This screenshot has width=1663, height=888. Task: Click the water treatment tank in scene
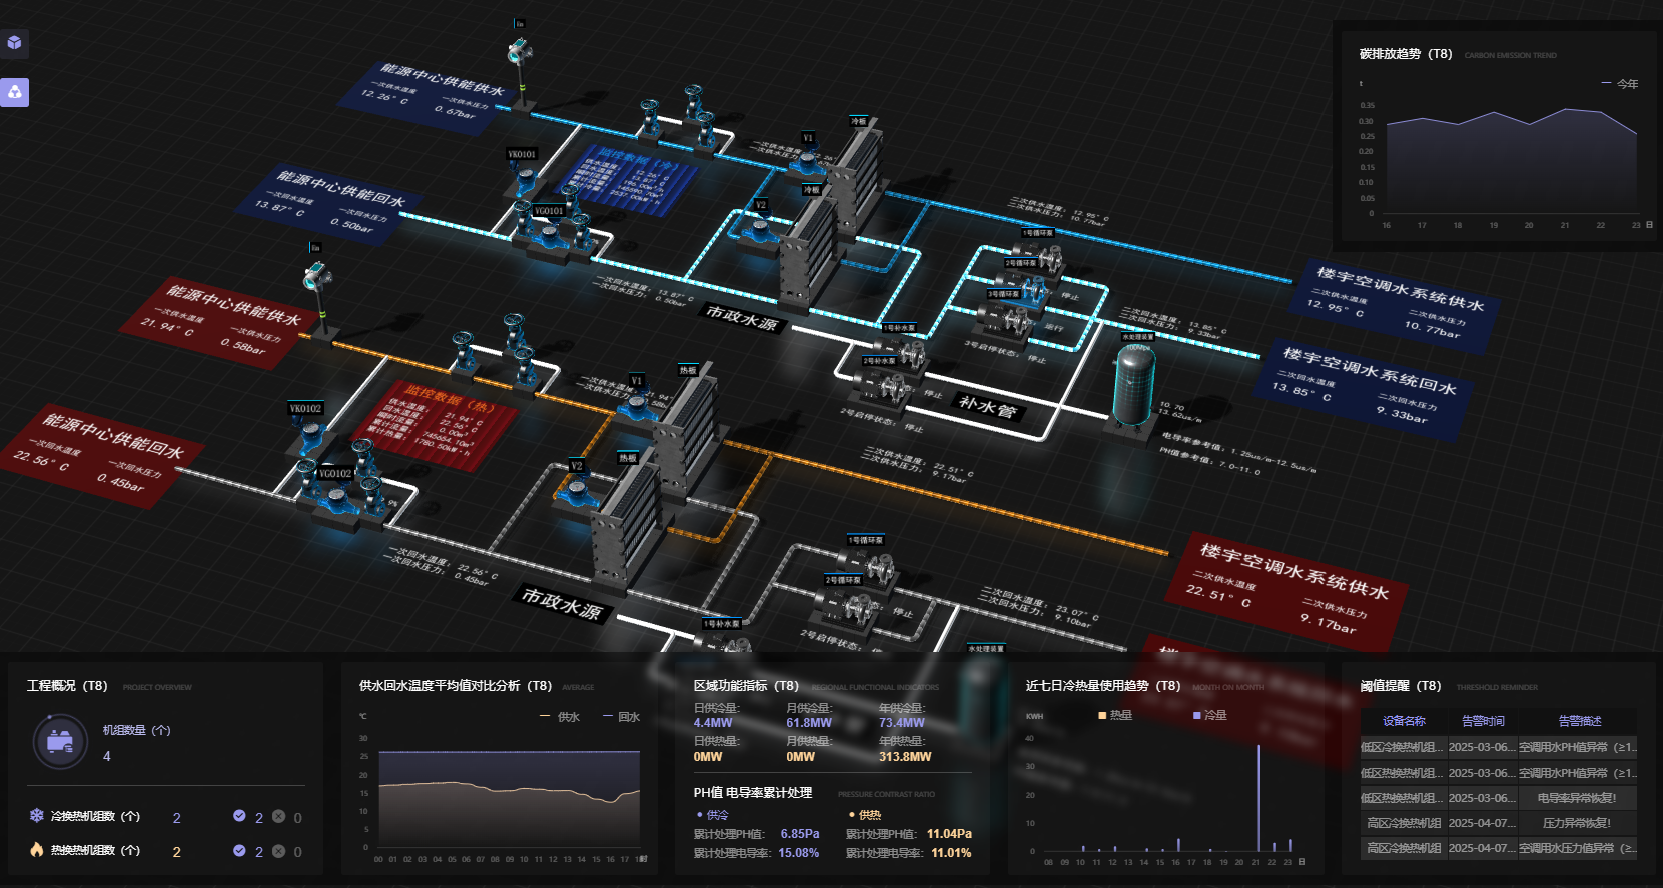click(1134, 387)
